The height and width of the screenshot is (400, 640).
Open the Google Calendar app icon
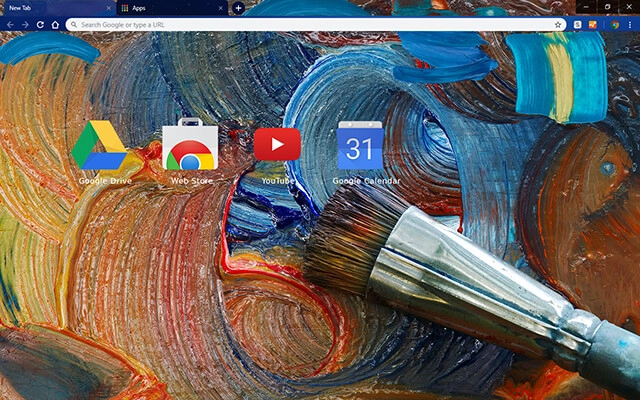(360, 145)
